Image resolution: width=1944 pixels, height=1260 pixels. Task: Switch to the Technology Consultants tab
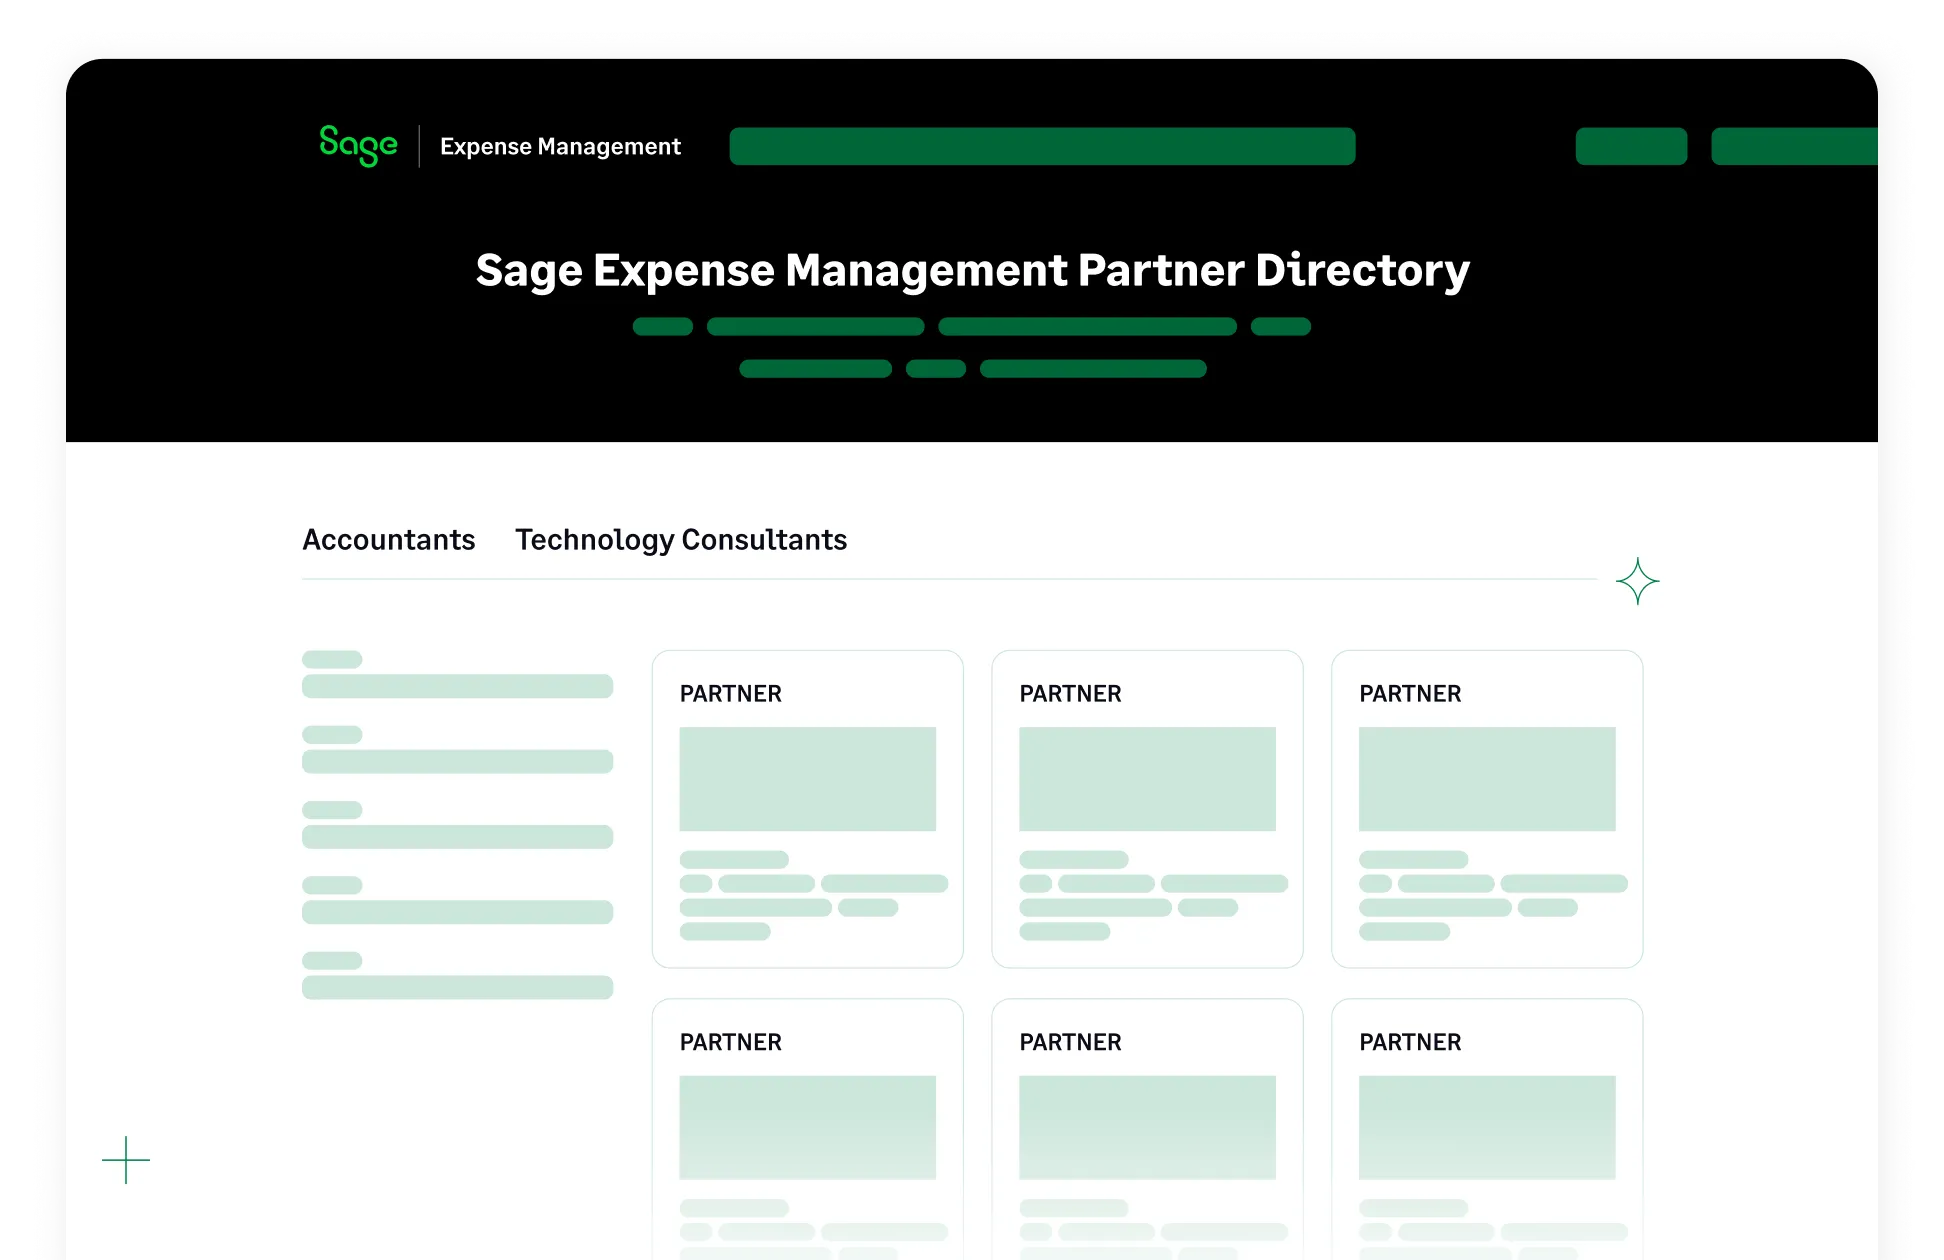680,540
